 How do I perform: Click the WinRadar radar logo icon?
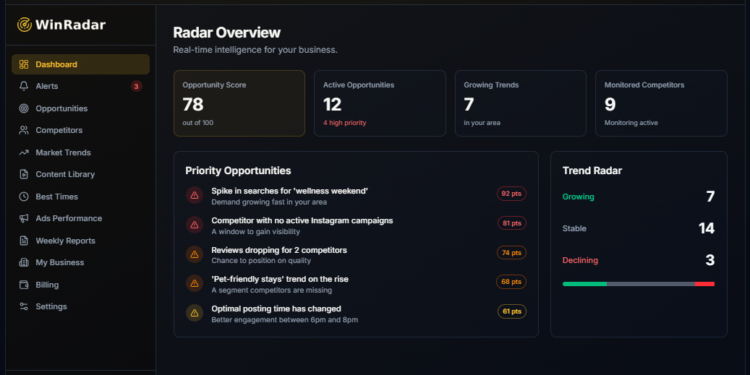[24, 25]
